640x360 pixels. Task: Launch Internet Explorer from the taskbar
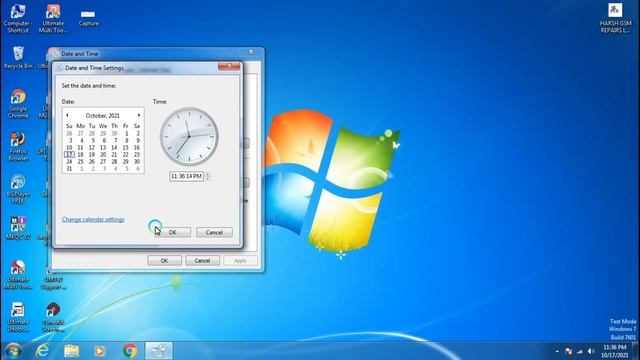(x=42, y=351)
